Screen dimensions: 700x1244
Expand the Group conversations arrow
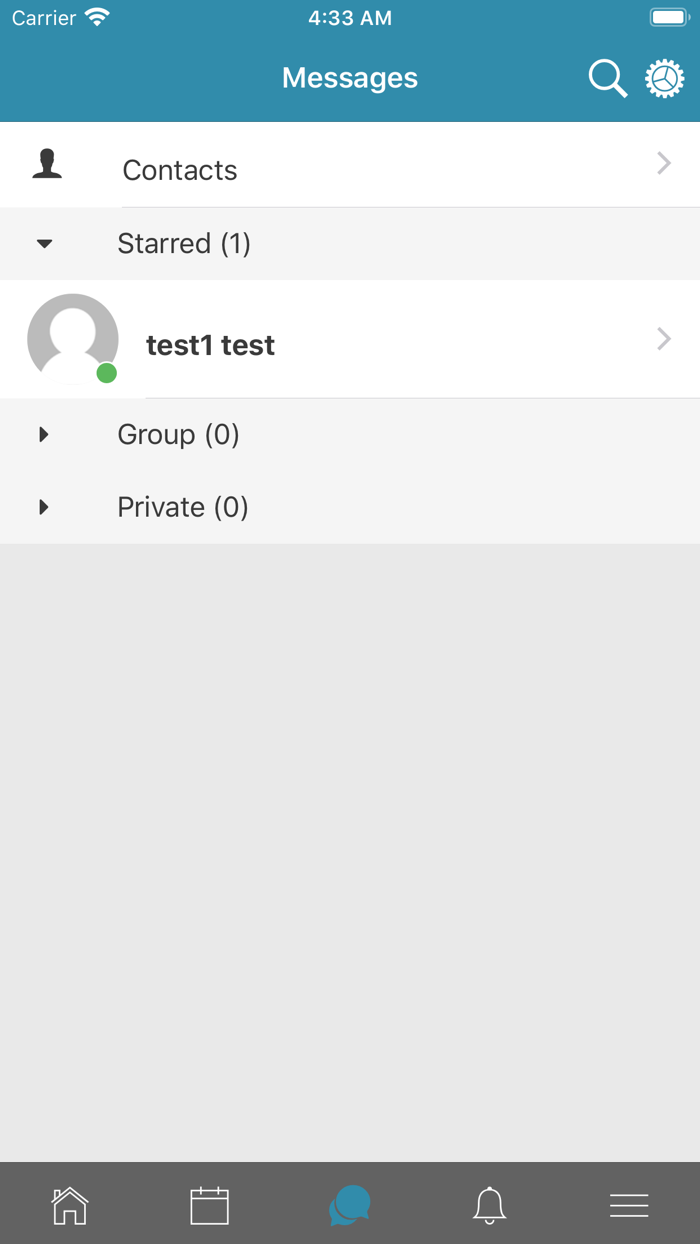point(43,434)
